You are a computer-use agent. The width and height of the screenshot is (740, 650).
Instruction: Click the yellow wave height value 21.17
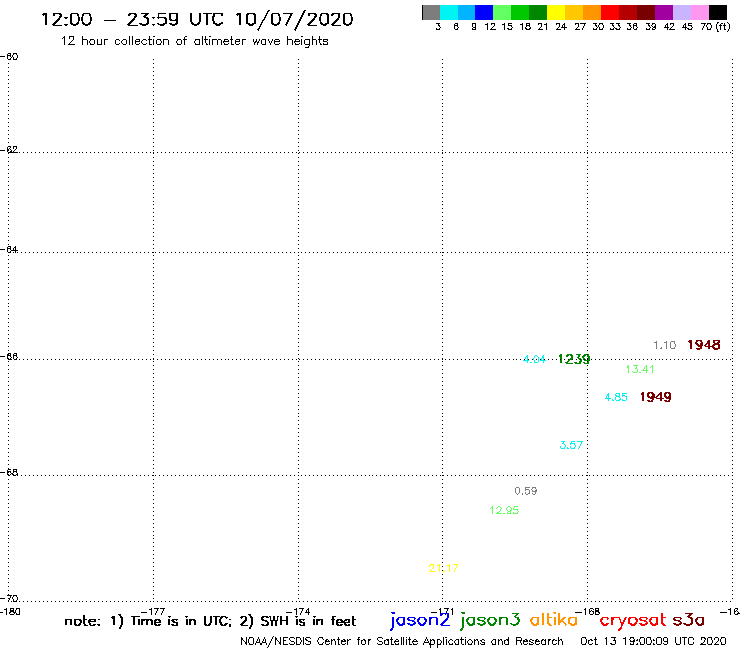pos(443,568)
